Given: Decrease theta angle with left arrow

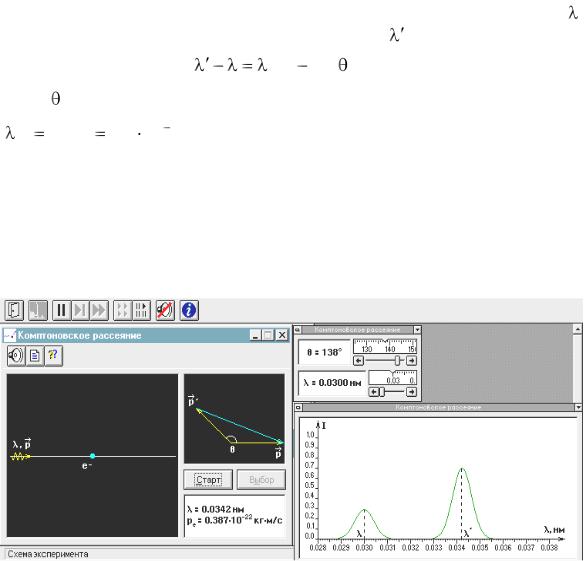Looking at the screenshot, I should (x=358, y=361).
